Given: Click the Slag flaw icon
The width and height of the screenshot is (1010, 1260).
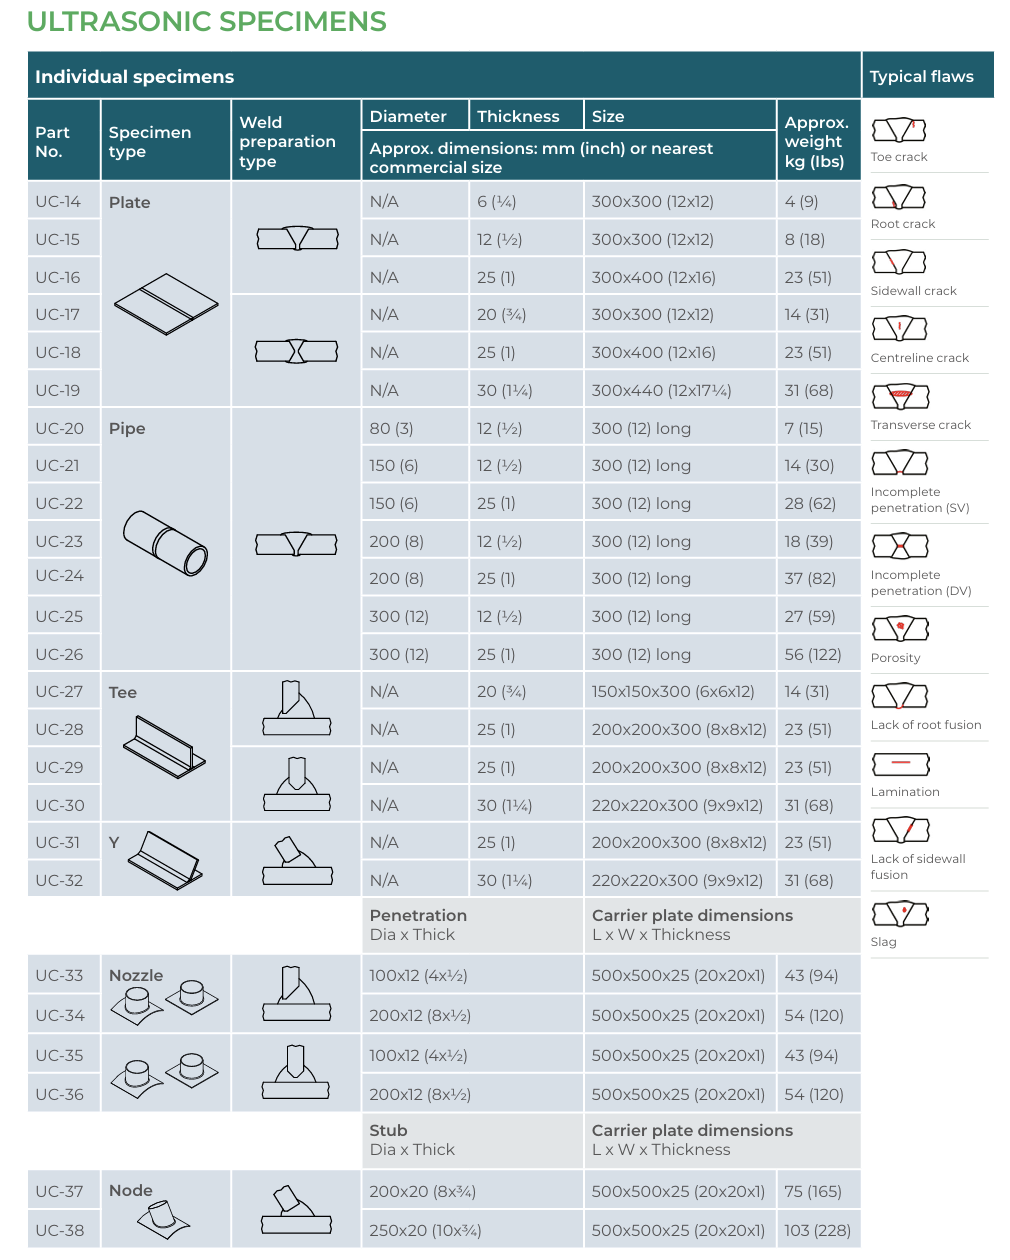Looking at the screenshot, I should point(900,914).
